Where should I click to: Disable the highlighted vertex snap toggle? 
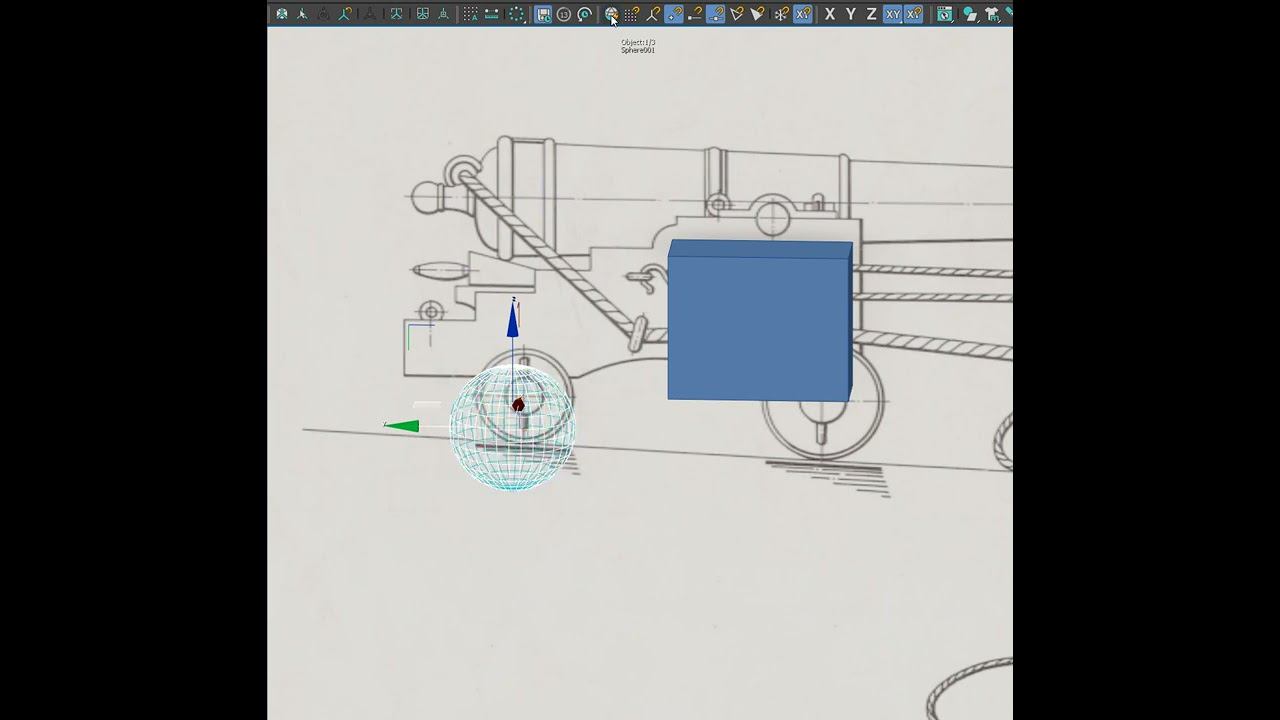[674, 14]
